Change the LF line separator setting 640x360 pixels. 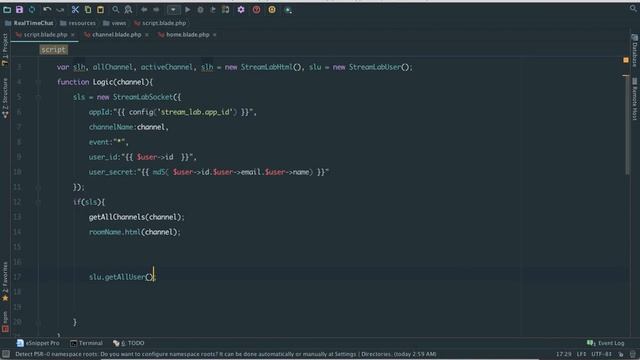pos(582,354)
